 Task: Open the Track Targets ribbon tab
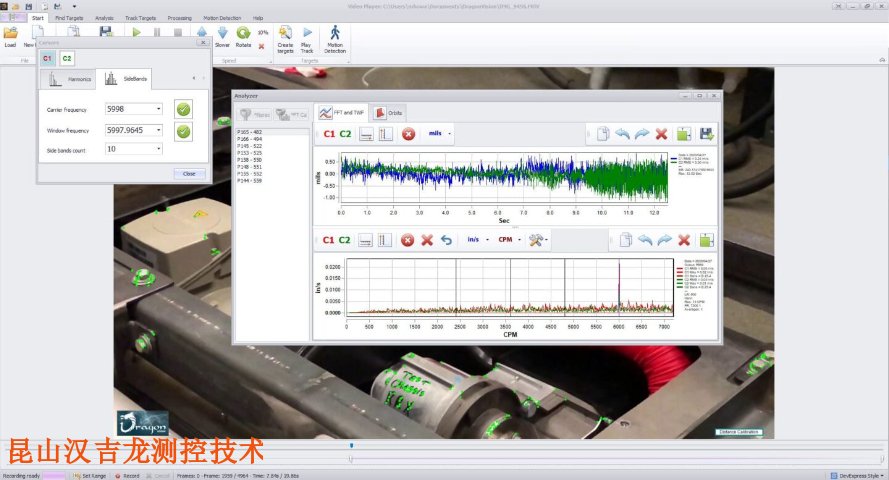click(139, 18)
